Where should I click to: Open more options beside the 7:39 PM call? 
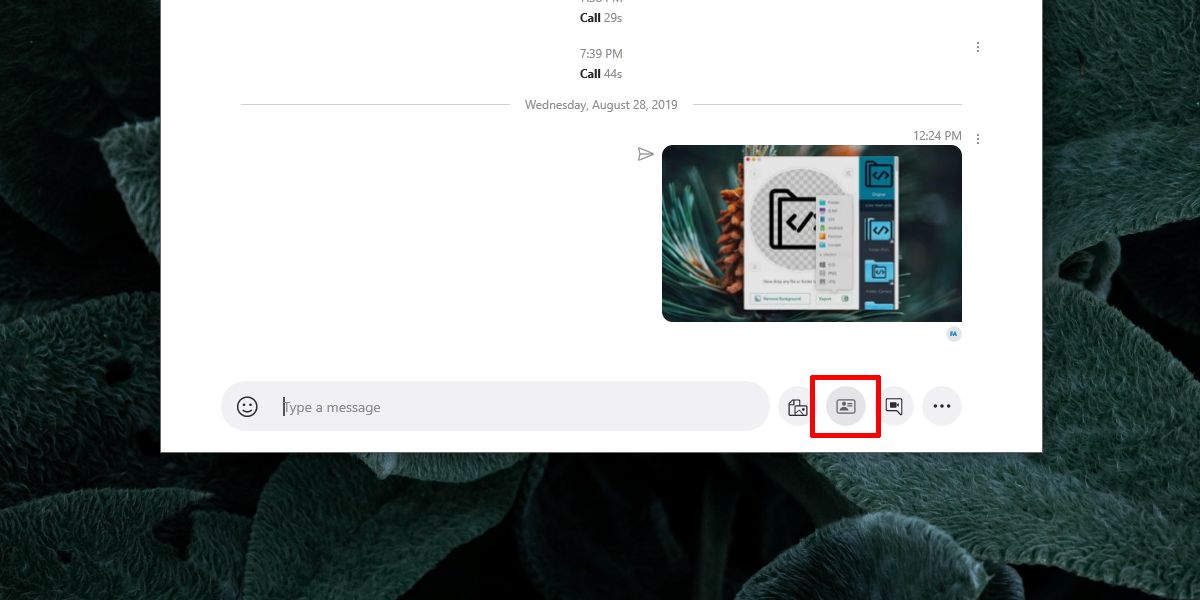(977, 47)
